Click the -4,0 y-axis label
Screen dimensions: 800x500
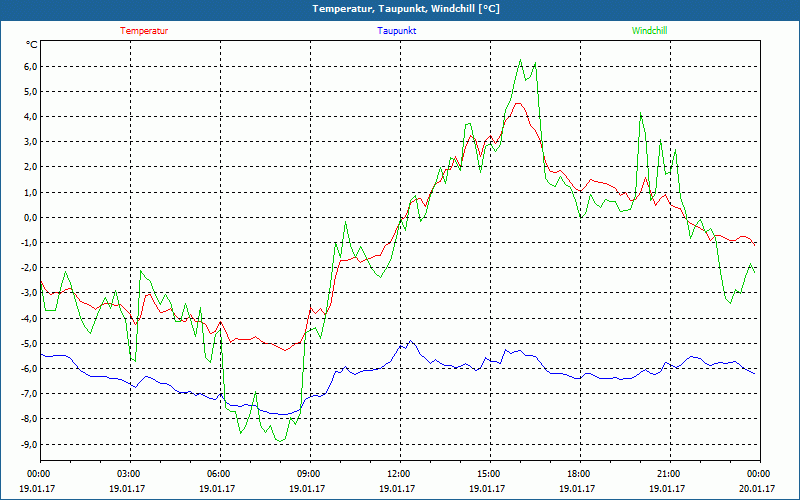click(x=29, y=318)
